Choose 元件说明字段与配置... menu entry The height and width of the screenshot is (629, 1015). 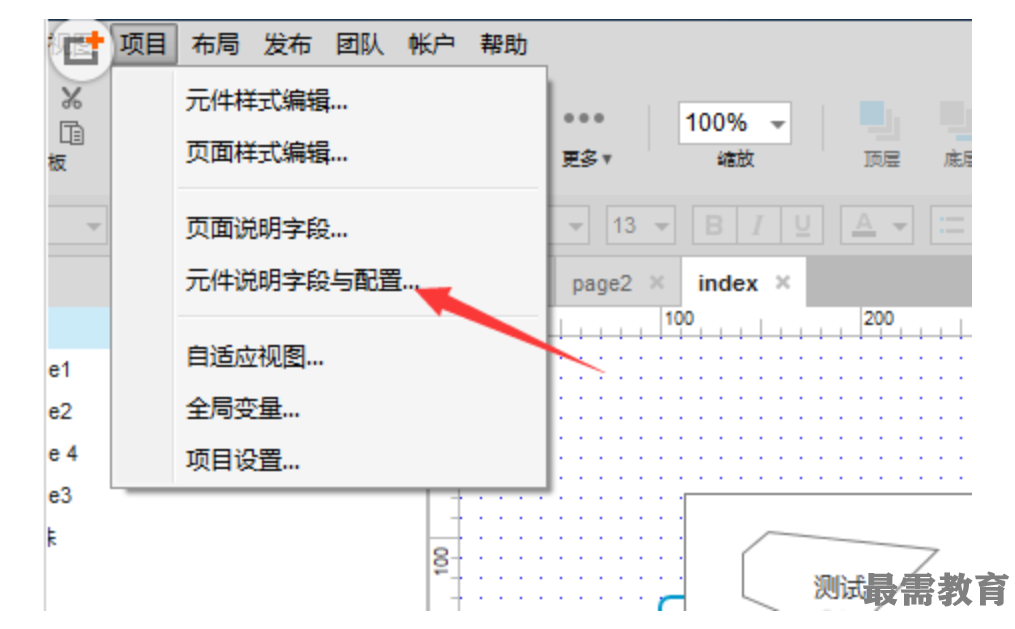(x=330, y=280)
